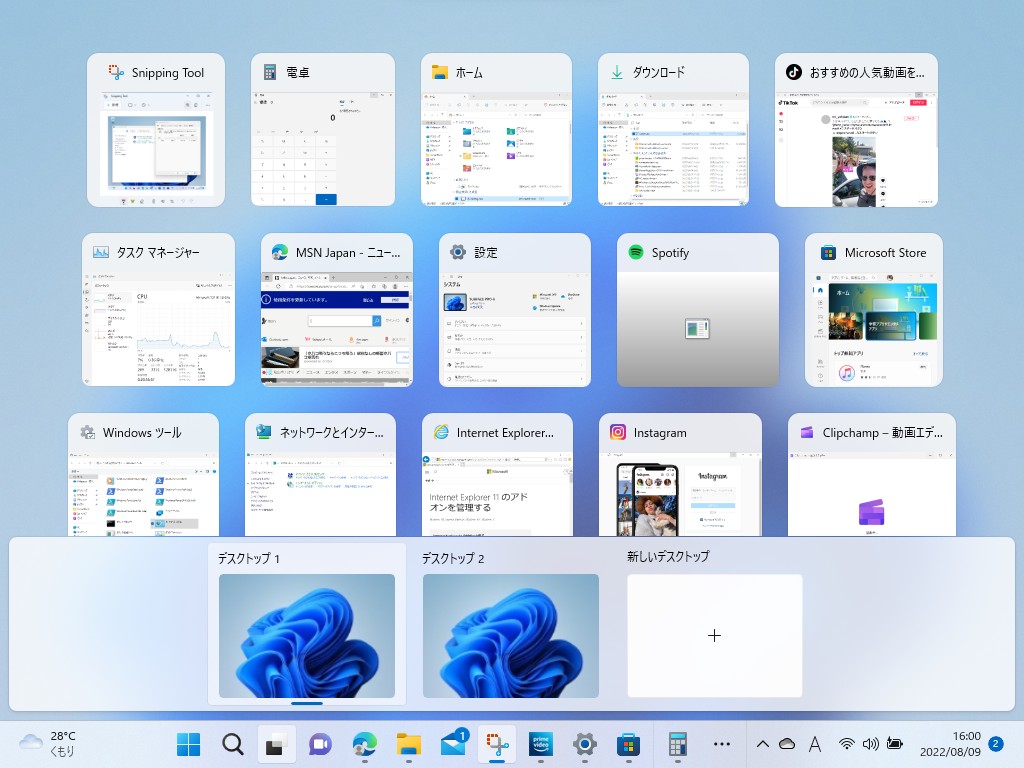Click the OneDrive cloud icon in system tray
This screenshot has height=768, width=1024.
point(788,744)
